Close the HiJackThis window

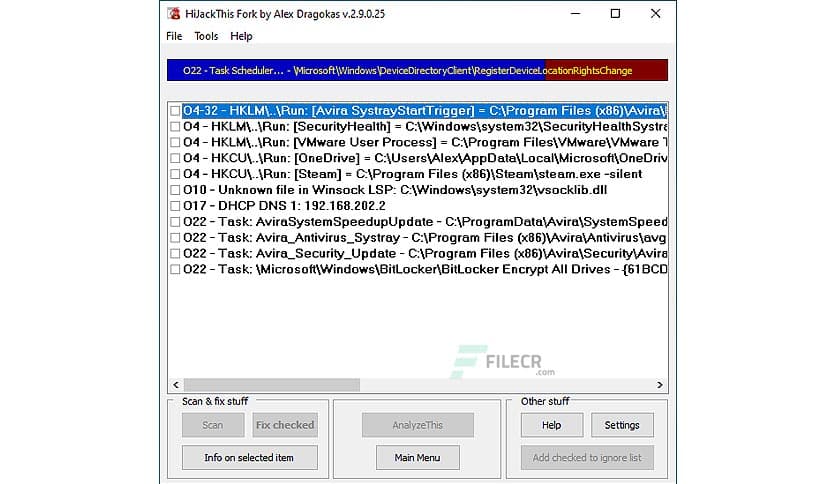click(x=655, y=14)
